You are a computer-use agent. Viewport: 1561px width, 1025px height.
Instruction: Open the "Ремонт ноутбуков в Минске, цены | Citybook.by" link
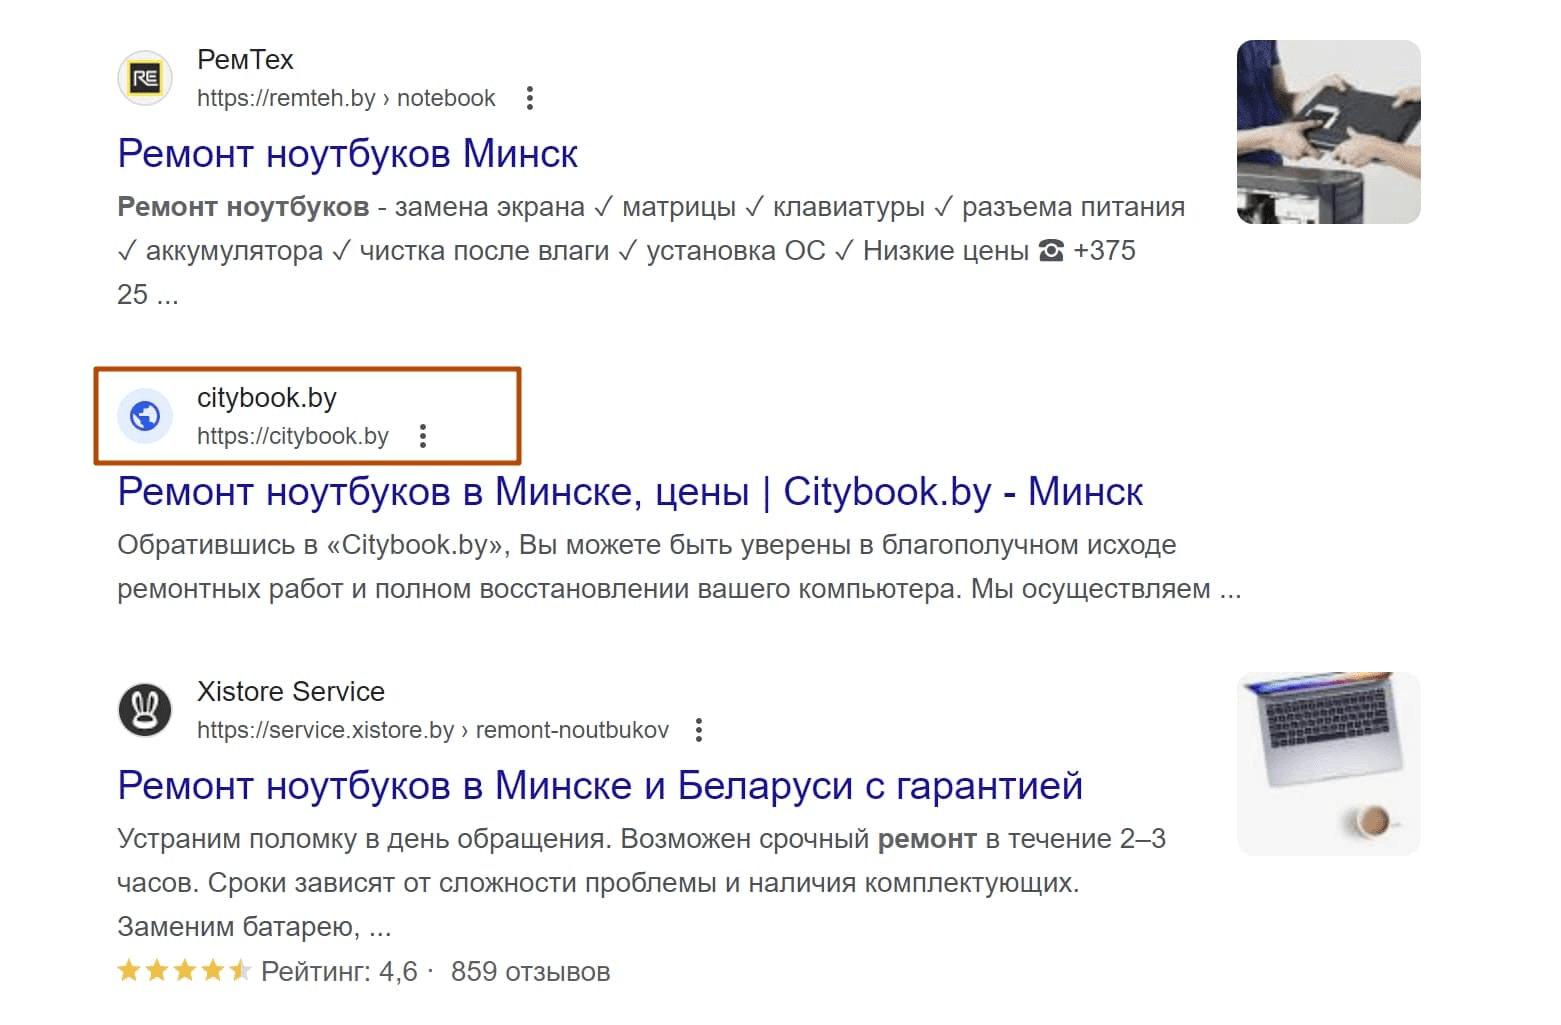[x=629, y=492]
